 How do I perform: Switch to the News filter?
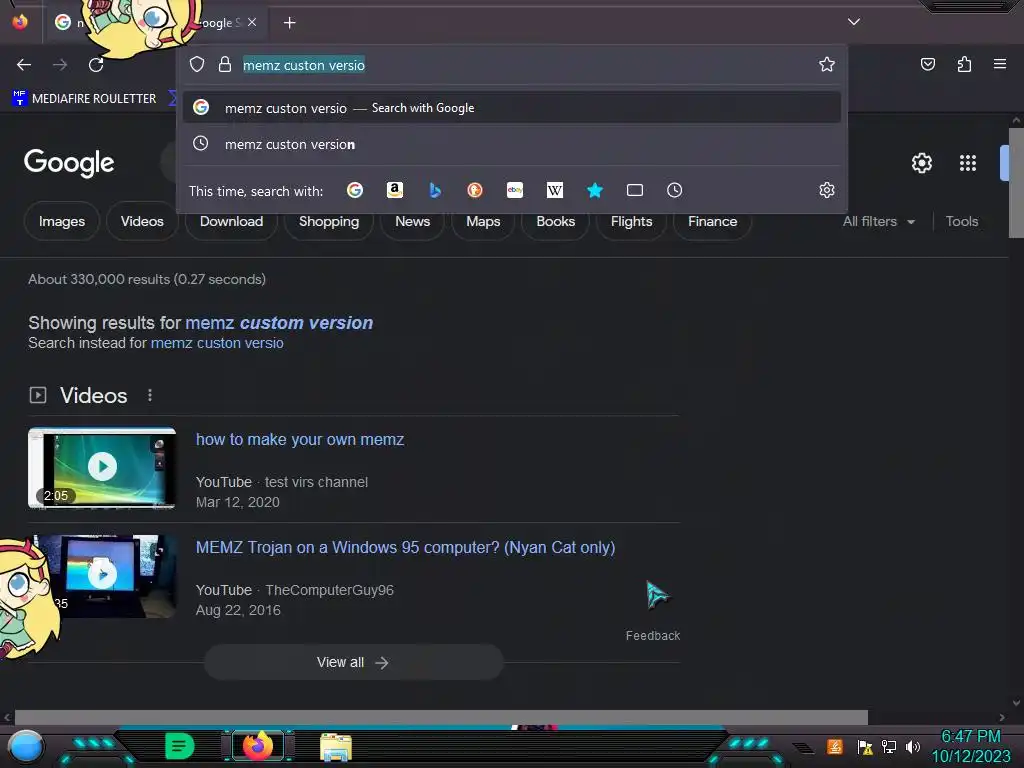413,221
